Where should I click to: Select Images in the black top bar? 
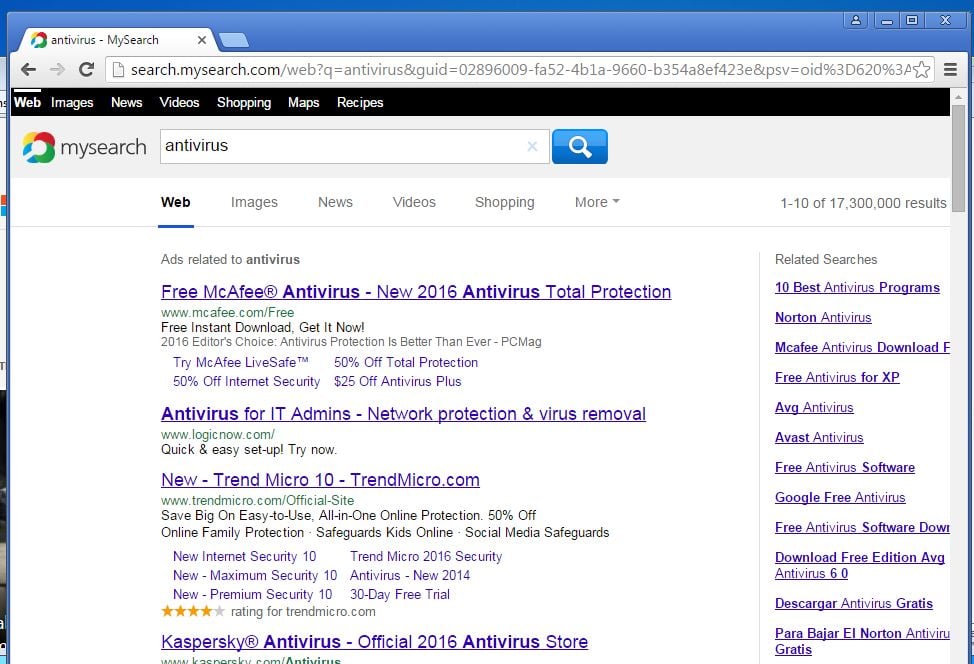click(x=72, y=102)
